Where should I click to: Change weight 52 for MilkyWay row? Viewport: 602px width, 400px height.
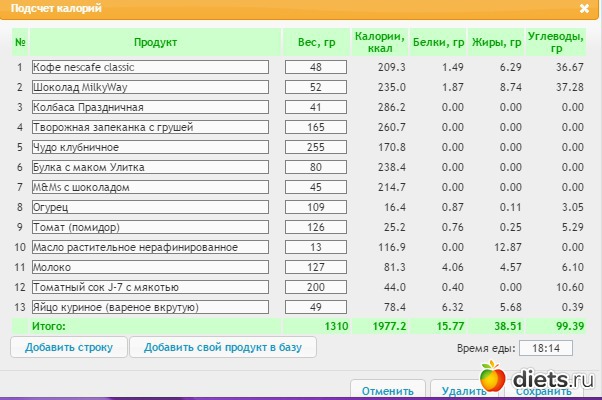coord(316,87)
